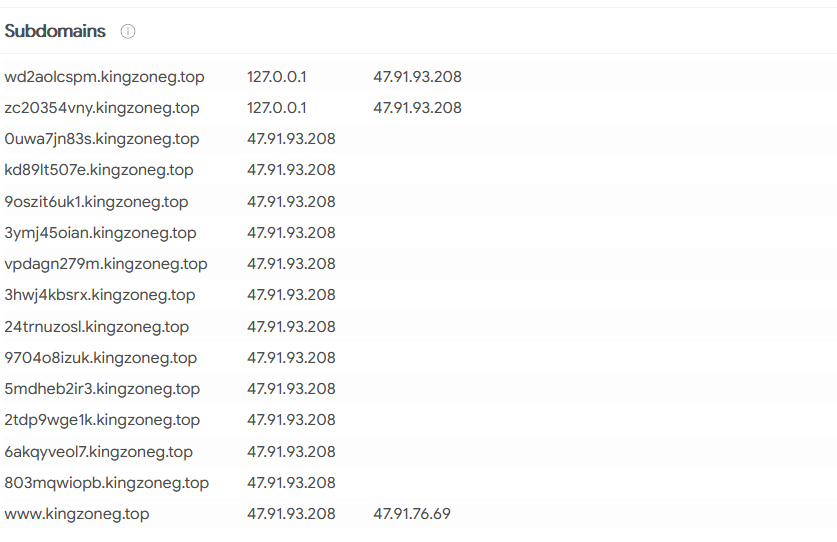
Task: Click vpdagn279m.kingzoneg.top subdomain
Action: point(105,264)
